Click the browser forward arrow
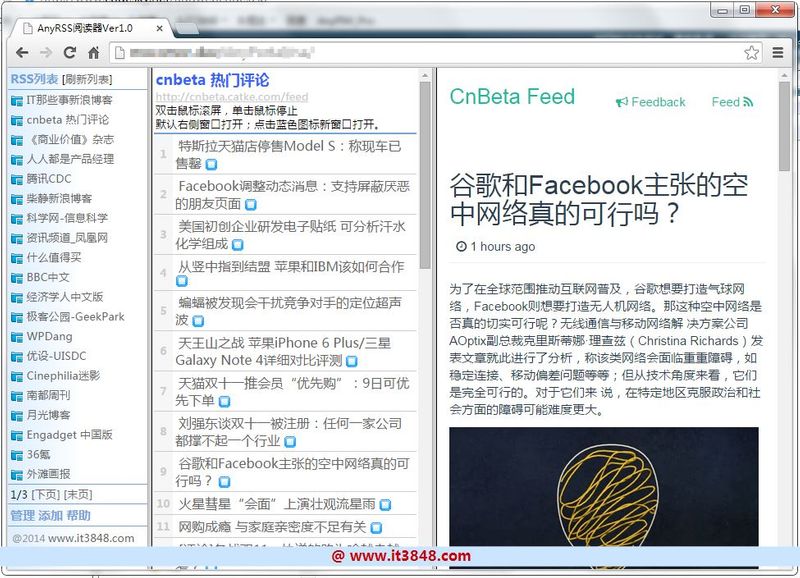The image size is (800, 578). (x=46, y=53)
